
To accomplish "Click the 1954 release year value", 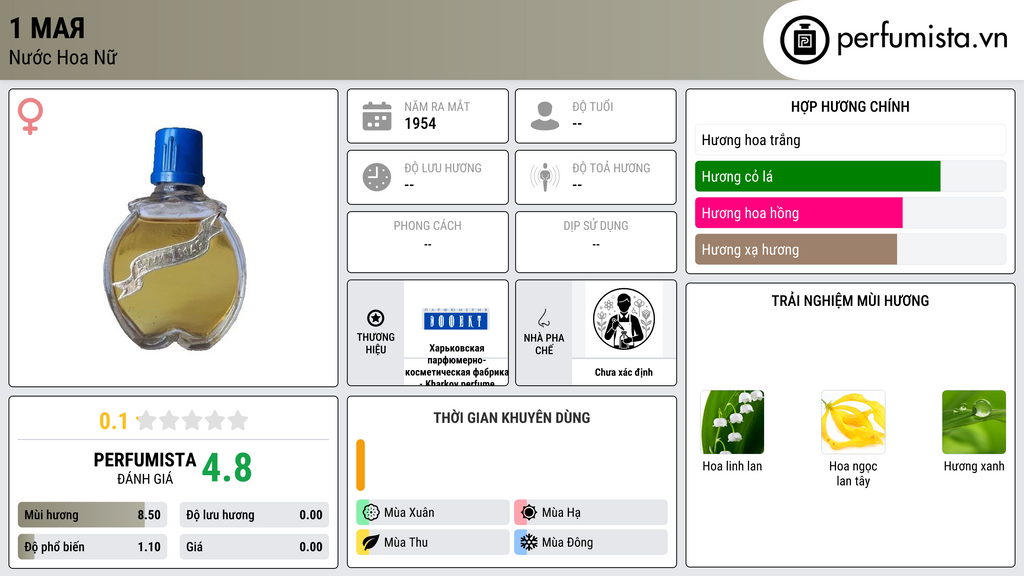I will click(420, 123).
